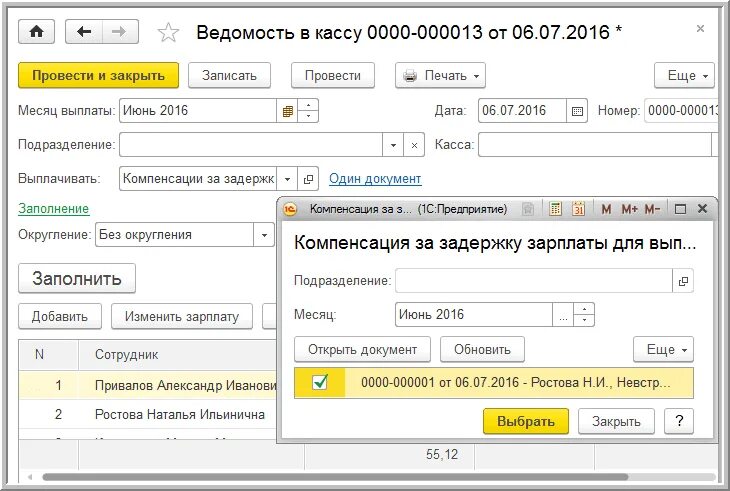730x491 pixels.
Task: Select document row 0000-000001 от 06.07.2016
Action: (x=494, y=383)
